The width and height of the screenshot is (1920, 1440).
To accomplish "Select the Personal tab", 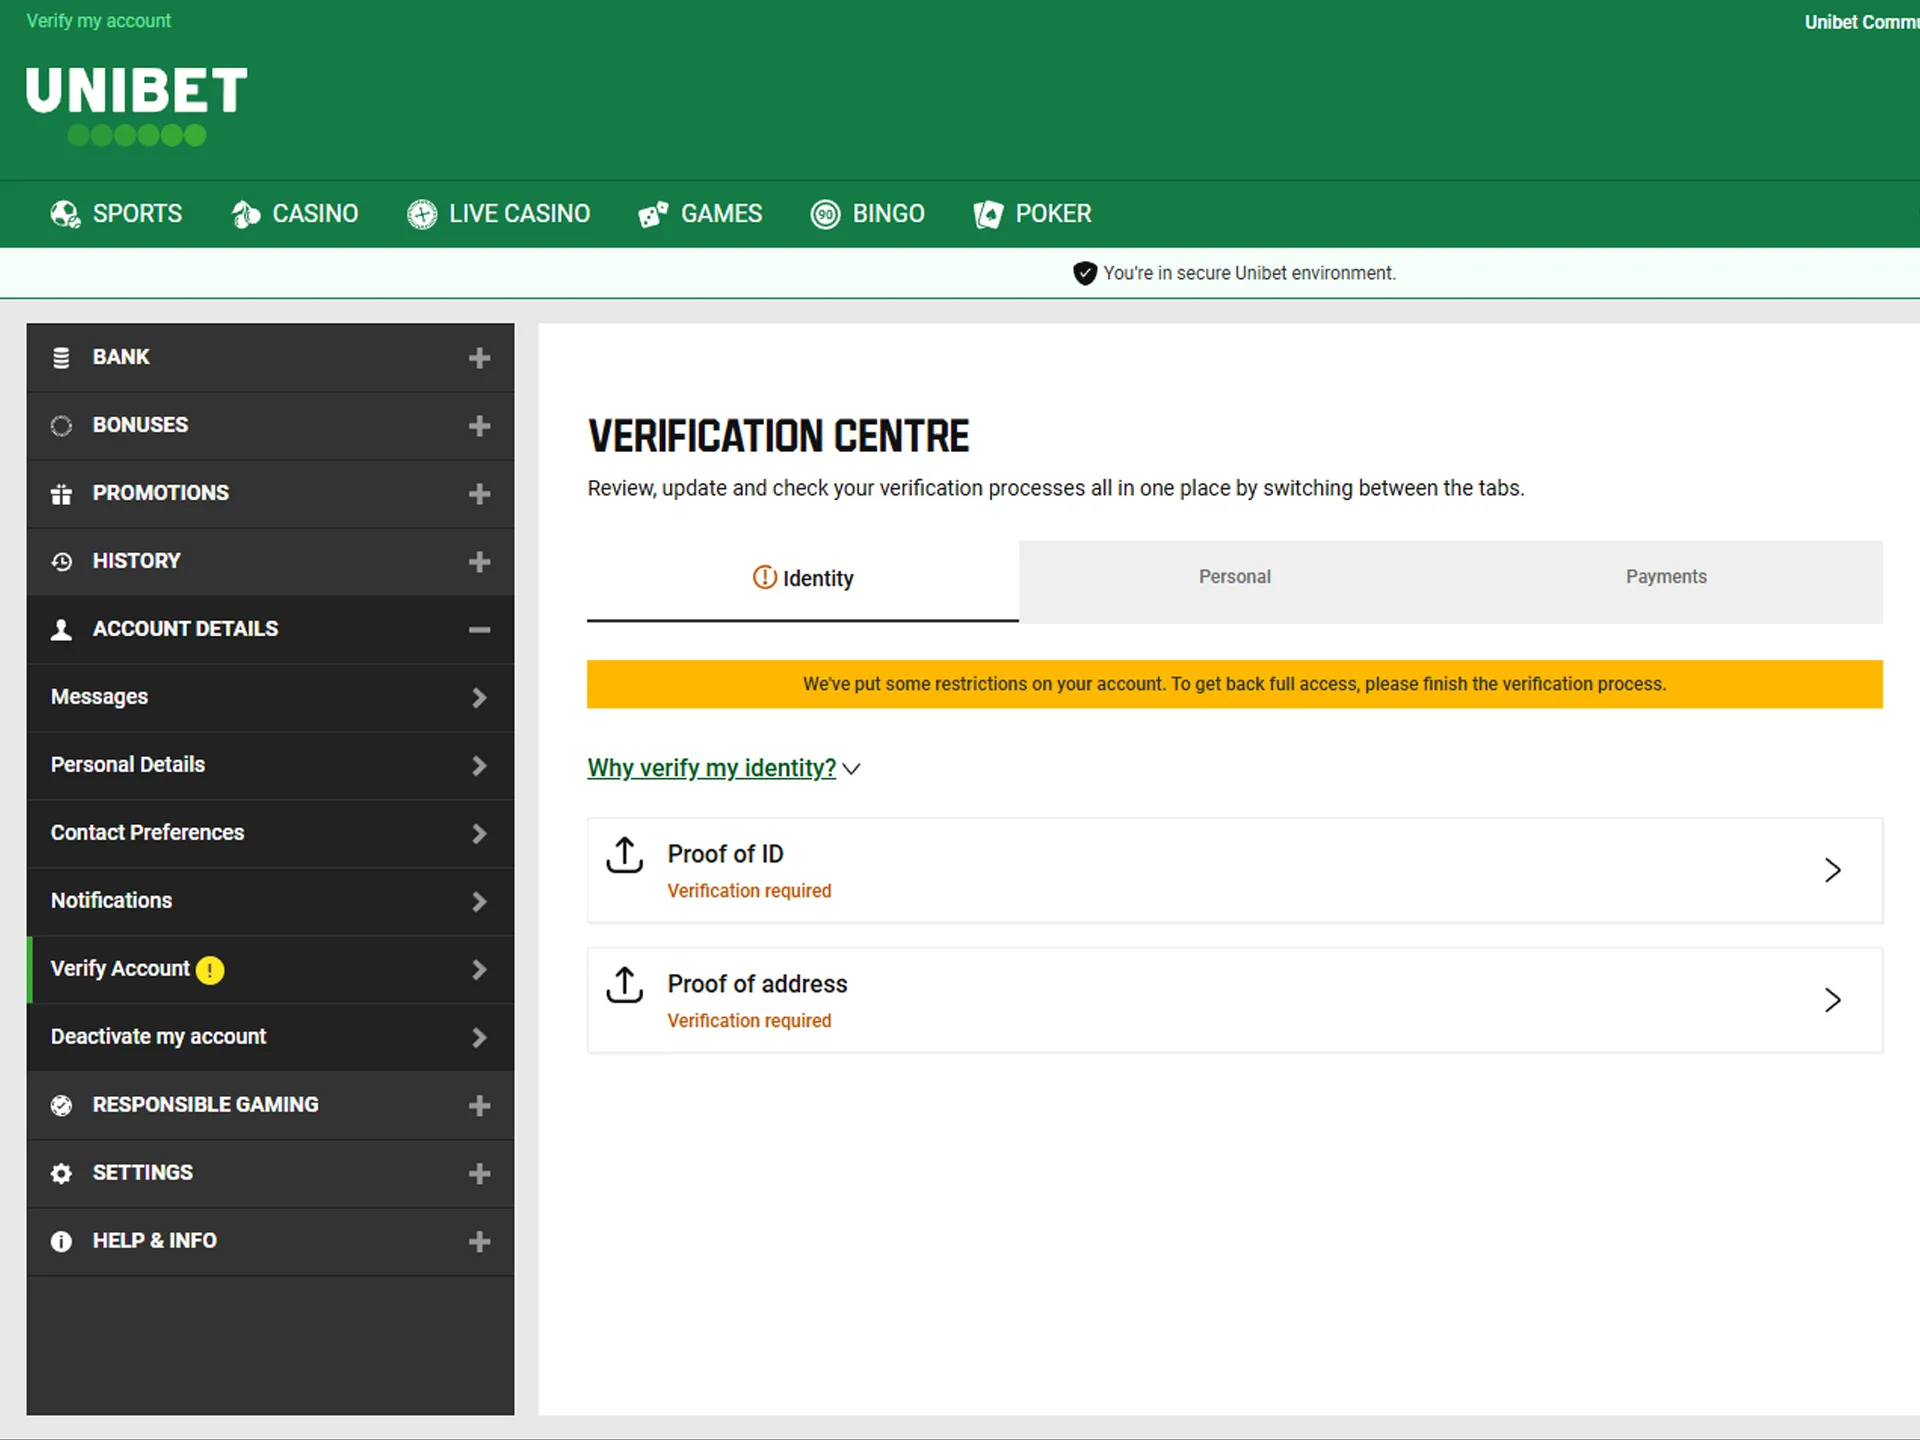I will pos(1234,576).
